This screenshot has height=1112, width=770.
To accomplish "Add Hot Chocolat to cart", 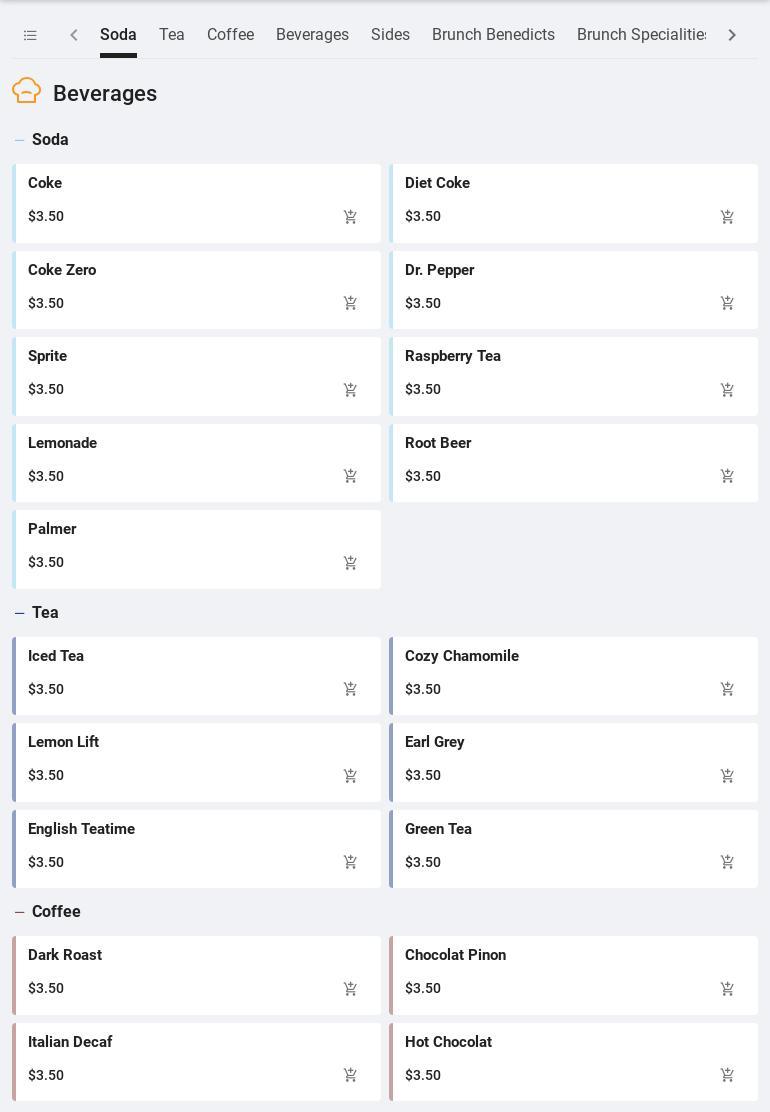I will click(x=727, y=1075).
